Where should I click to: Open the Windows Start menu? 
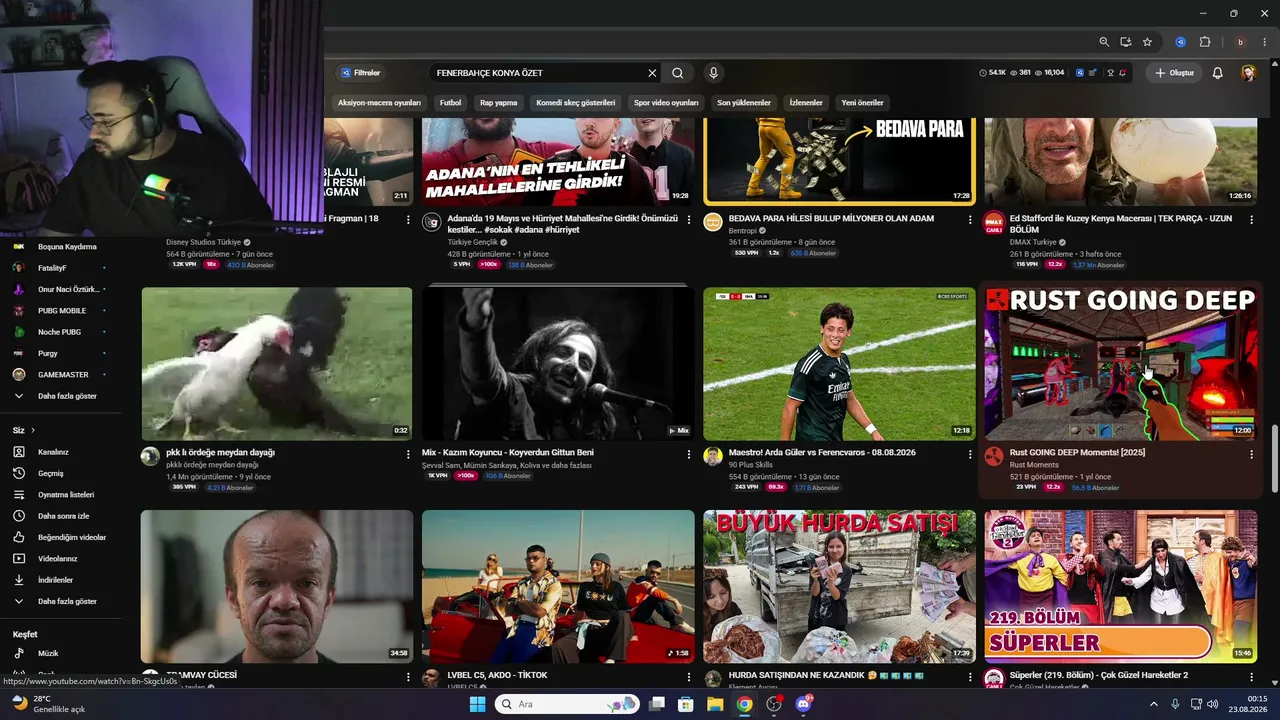tap(477, 704)
